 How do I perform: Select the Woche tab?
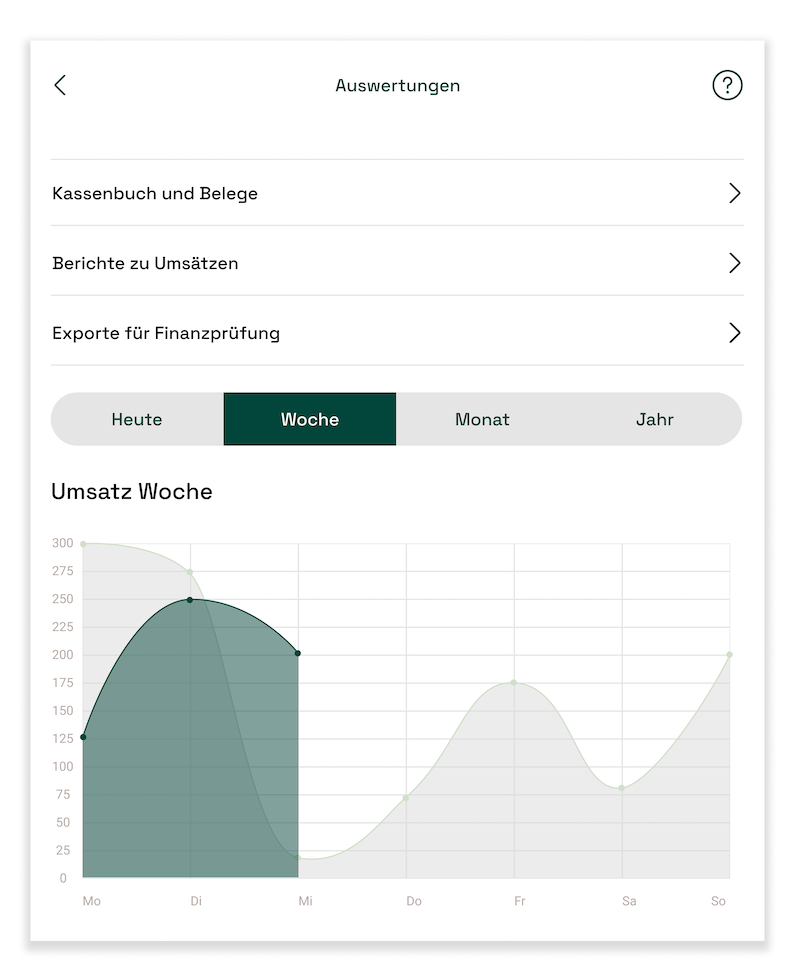[x=310, y=419]
